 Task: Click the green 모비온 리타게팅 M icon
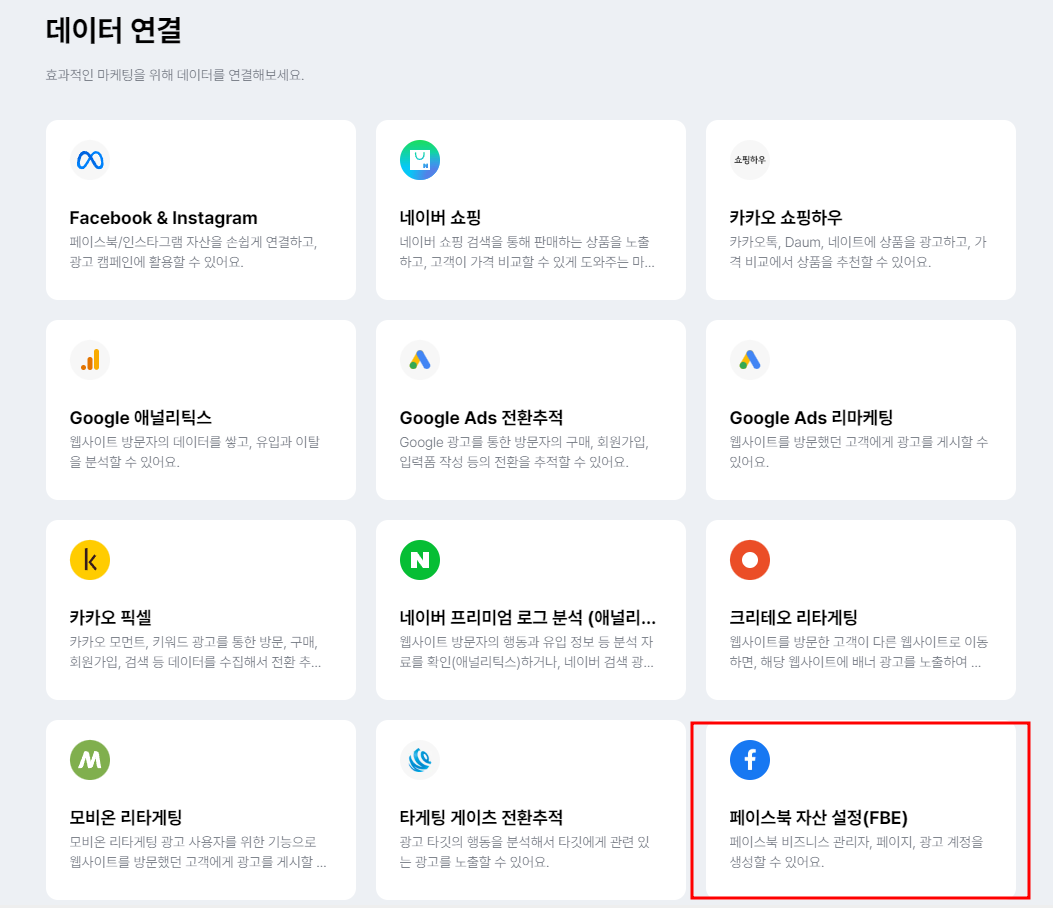tap(90, 760)
